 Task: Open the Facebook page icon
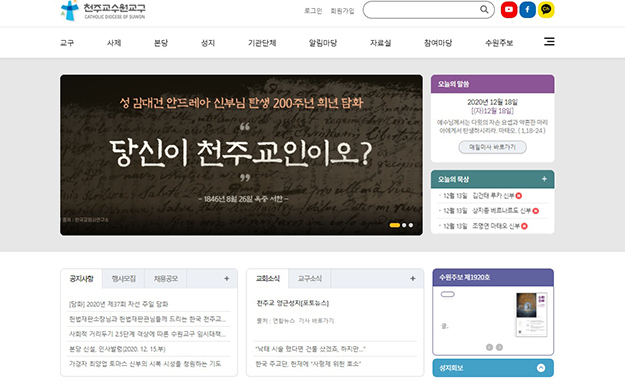pos(527,10)
